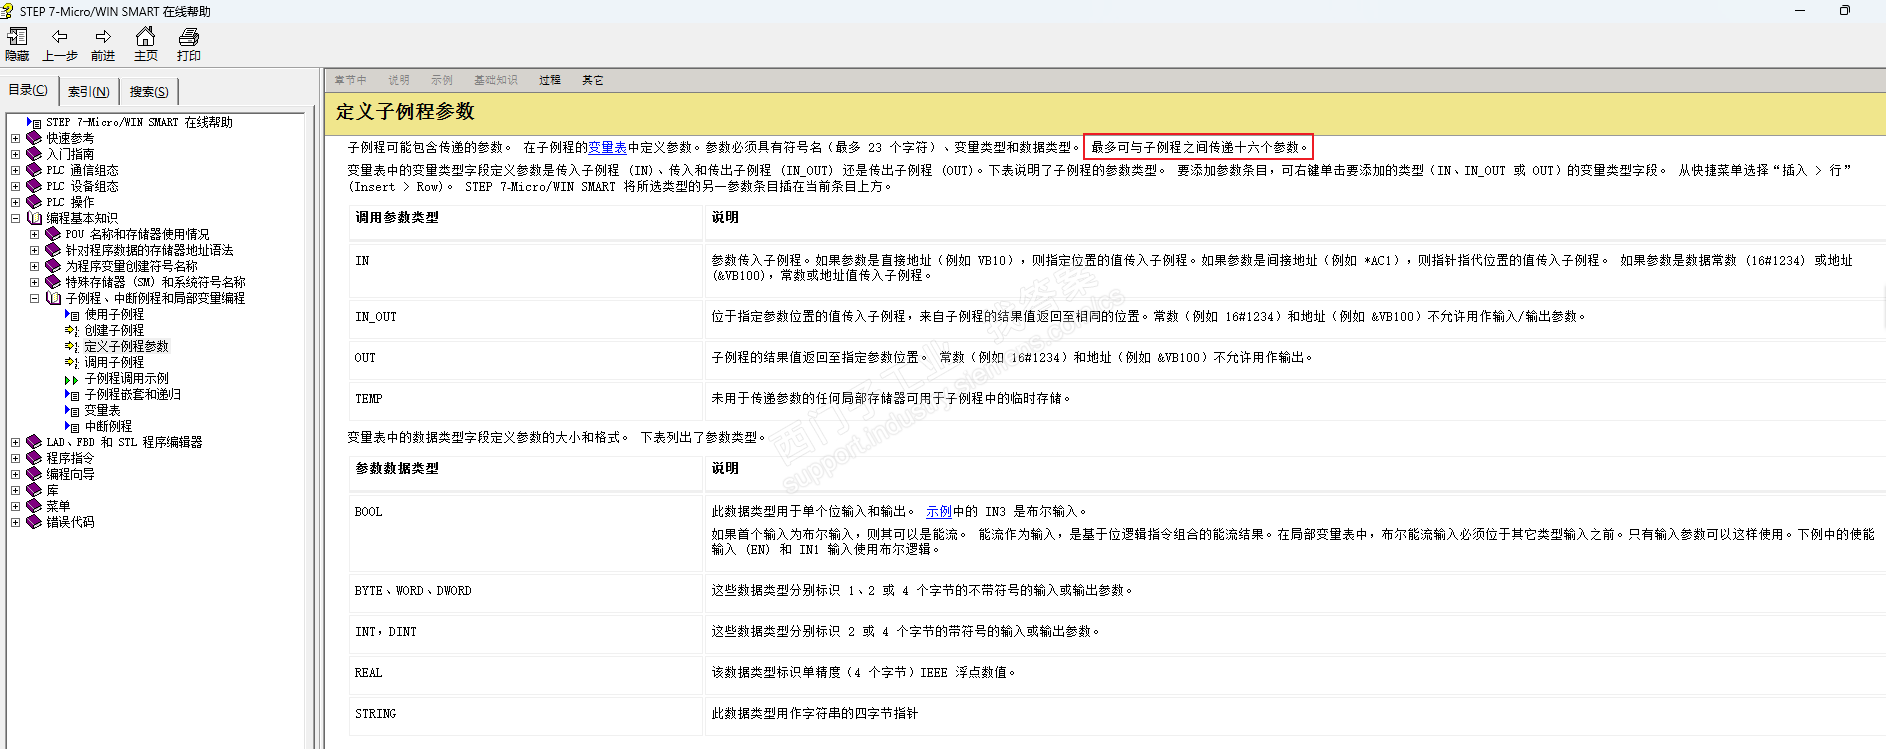This screenshot has height=749, width=1886.
Task: Select the 其它 tab in the topic header
Action: [x=593, y=80]
